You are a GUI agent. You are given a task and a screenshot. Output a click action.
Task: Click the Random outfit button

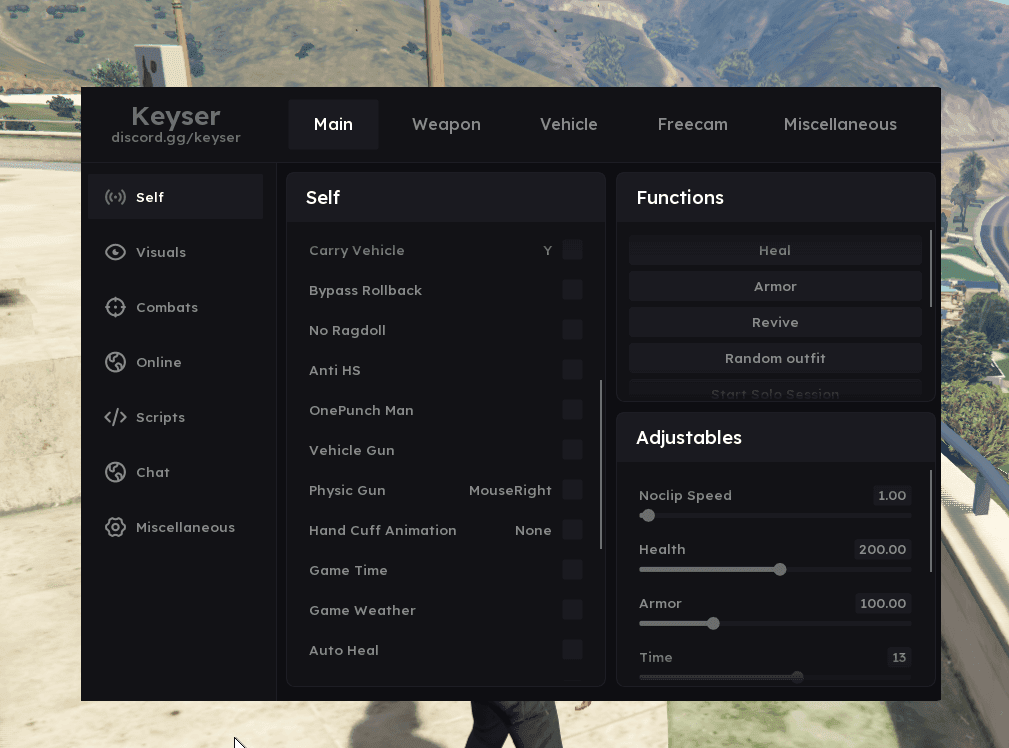click(775, 358)
